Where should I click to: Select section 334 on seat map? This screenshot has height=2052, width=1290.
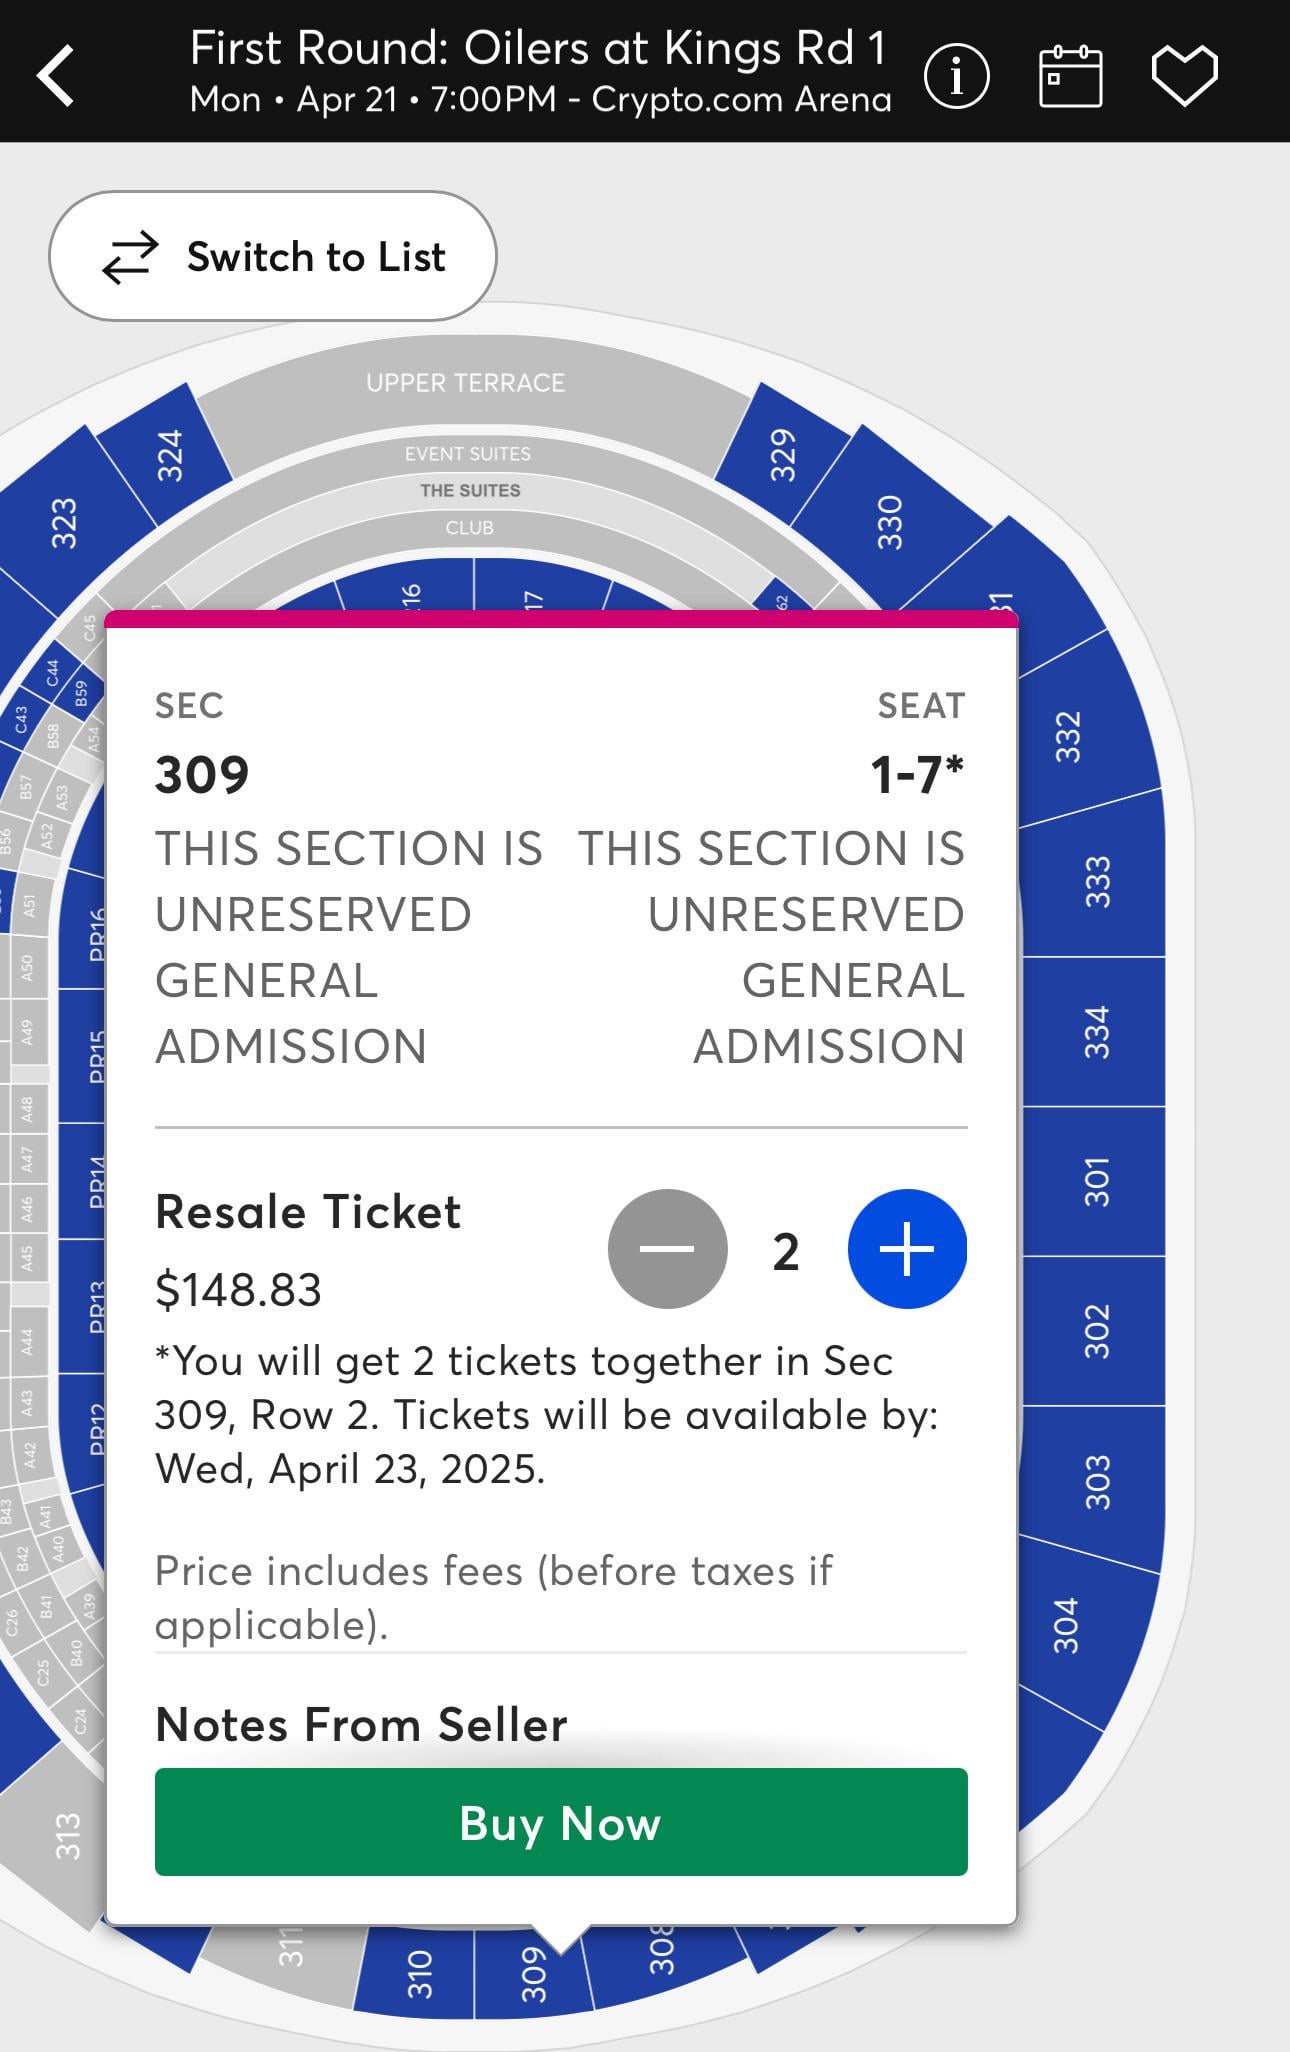pos(1097,1032)
